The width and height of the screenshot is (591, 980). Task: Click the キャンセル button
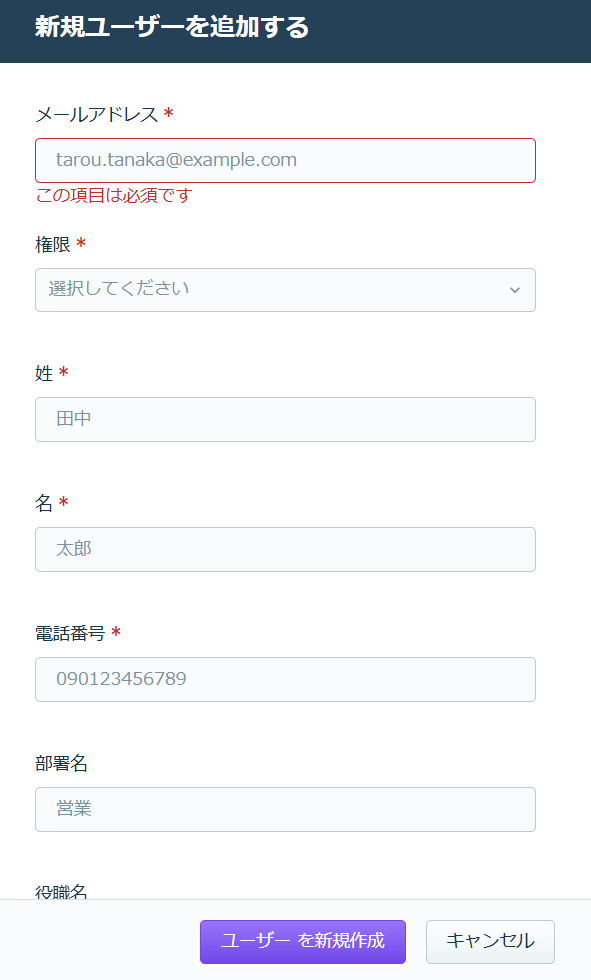[490, 942]
